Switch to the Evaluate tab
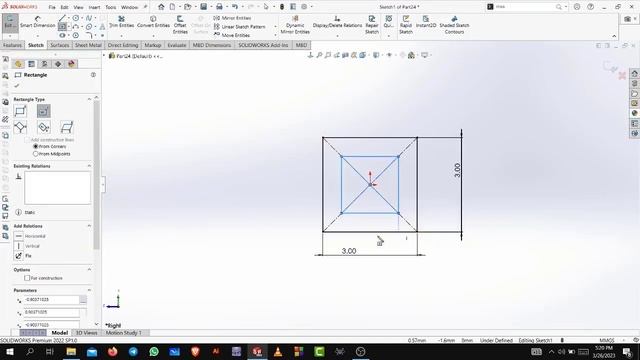The height and width of the screenshot is (360, 640). click(177, 45)
